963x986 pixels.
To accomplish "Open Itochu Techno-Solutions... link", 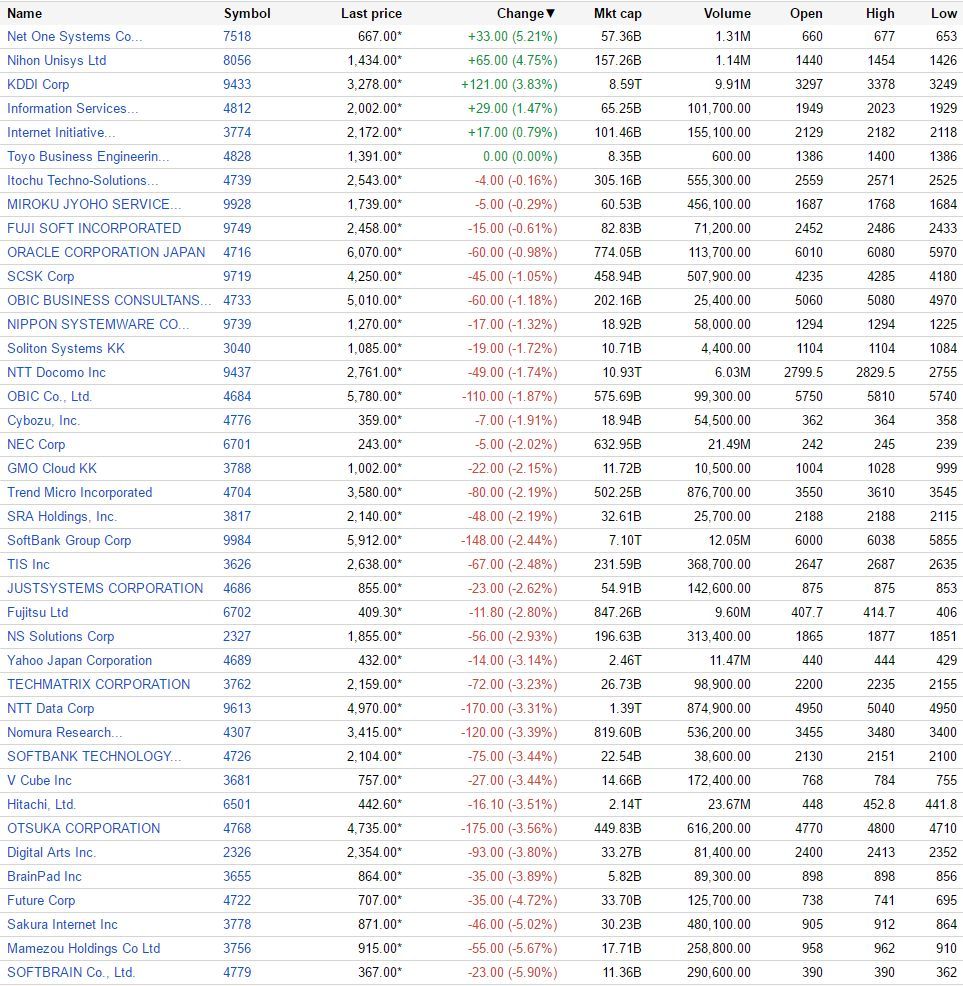I will pyautogui.click(x=82, y=180).
